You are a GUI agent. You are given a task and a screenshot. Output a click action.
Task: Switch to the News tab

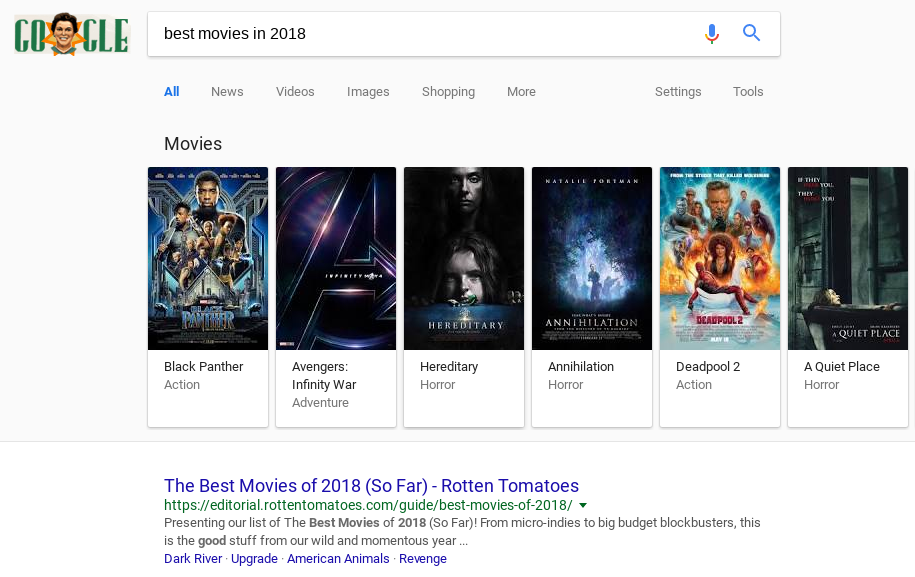click(x=227, y=92)
